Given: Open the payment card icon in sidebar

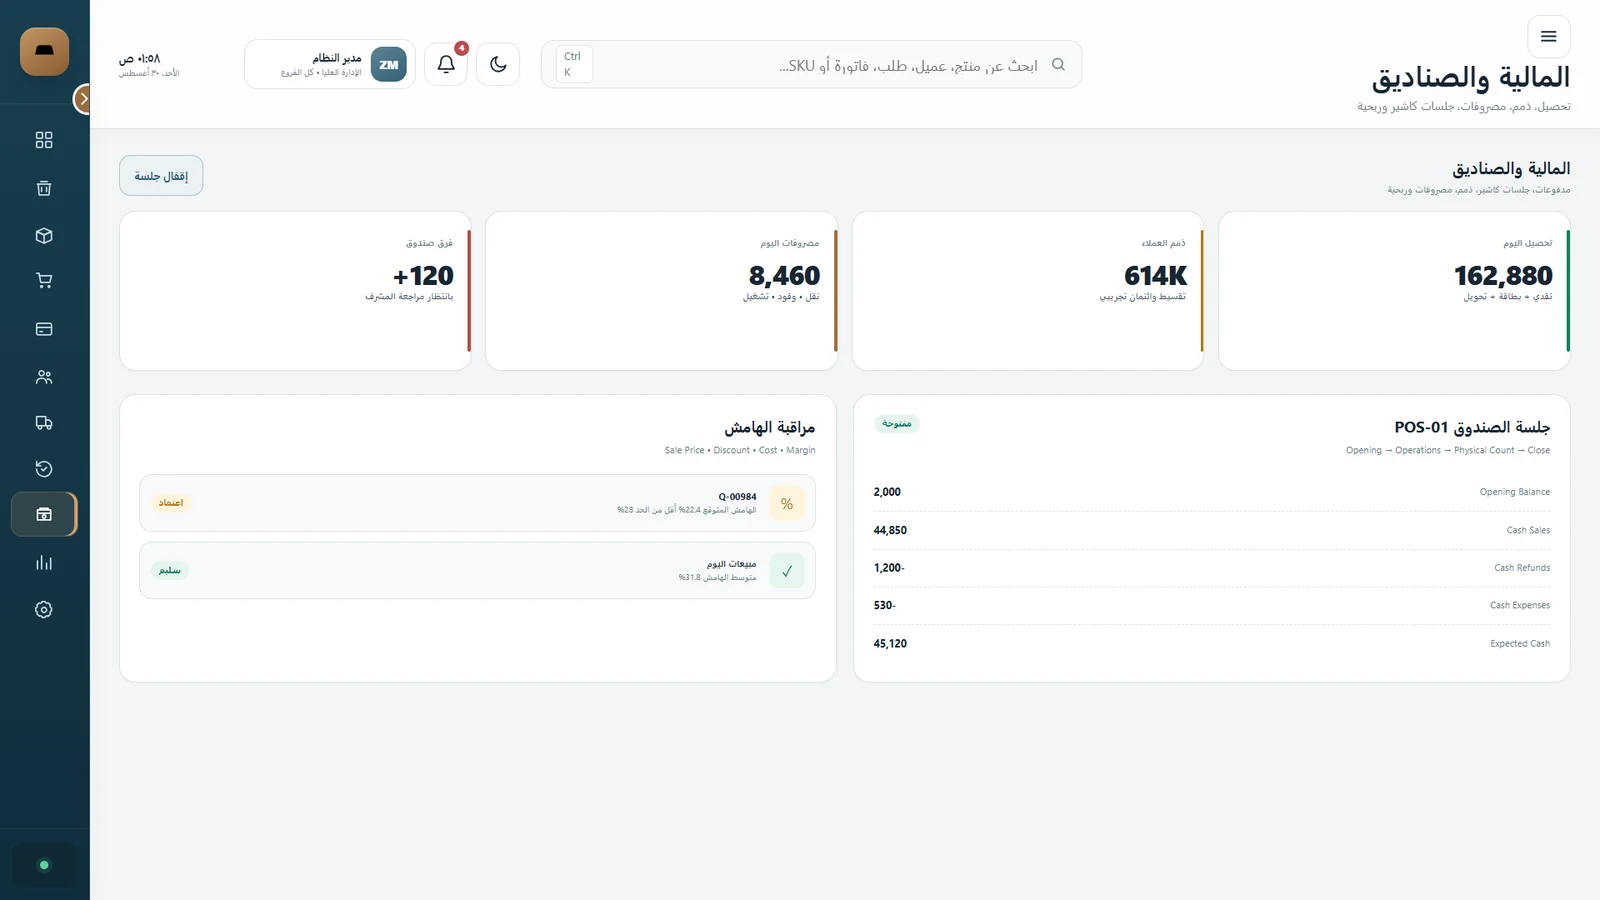Looking at the screenshot, I should point(44,329).
